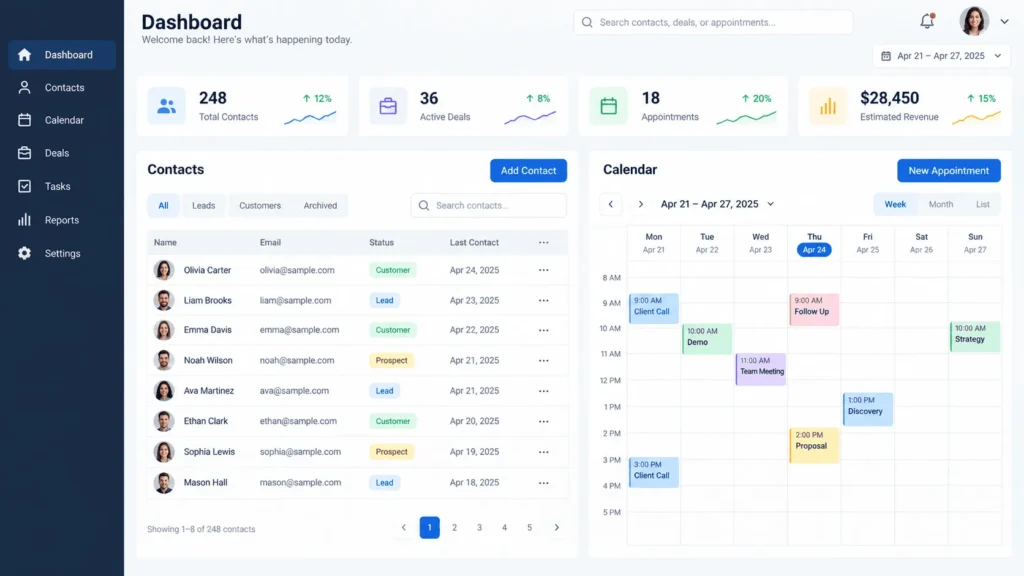Screen dimensions: 1024x576
Task: Click the Appointments calendar icon card
Action: (x=609, y=106)
